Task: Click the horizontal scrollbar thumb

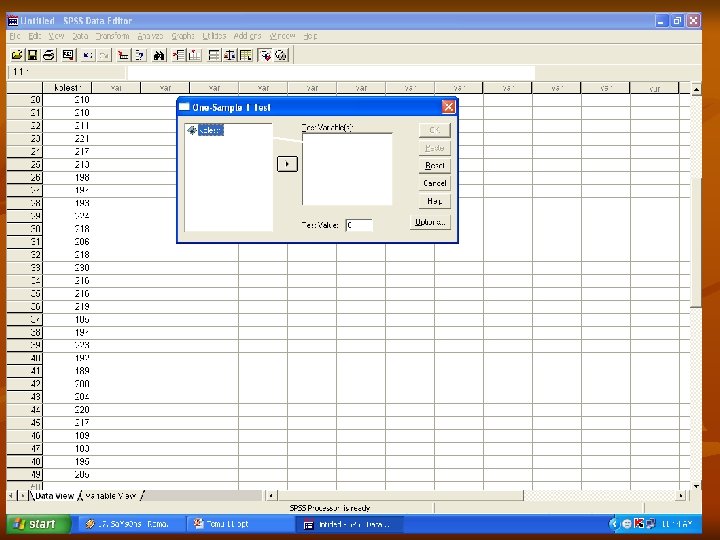Action: [x=400, y=495]
